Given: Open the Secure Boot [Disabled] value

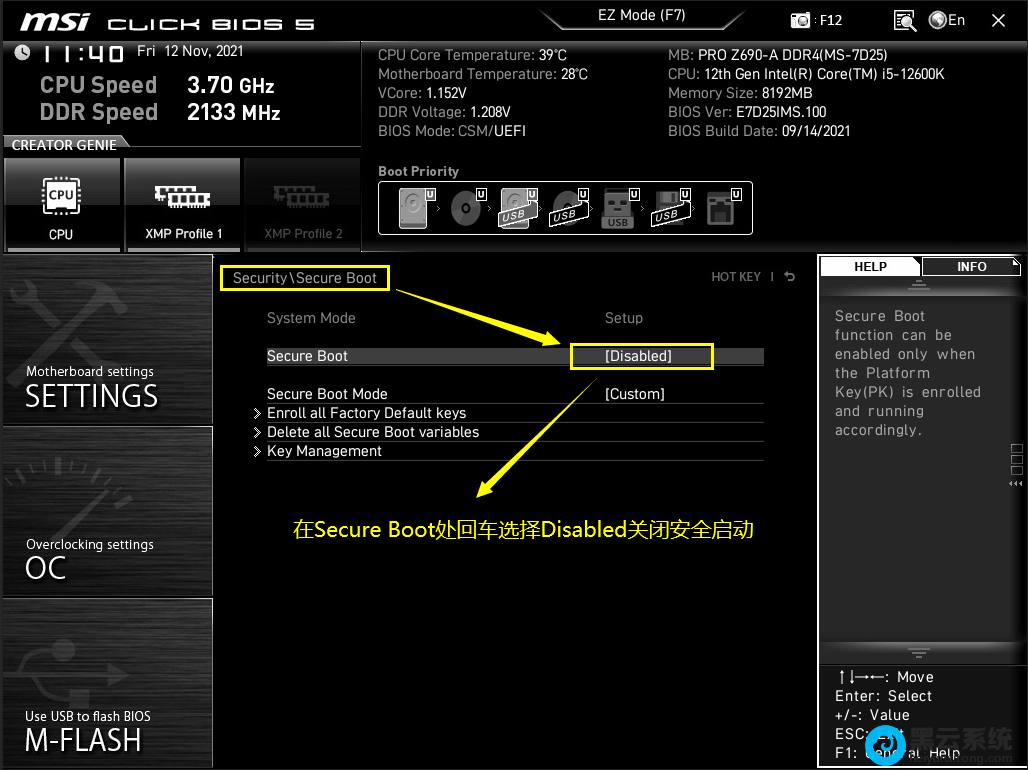Looking at the screenshot, I should pos(640,356).
